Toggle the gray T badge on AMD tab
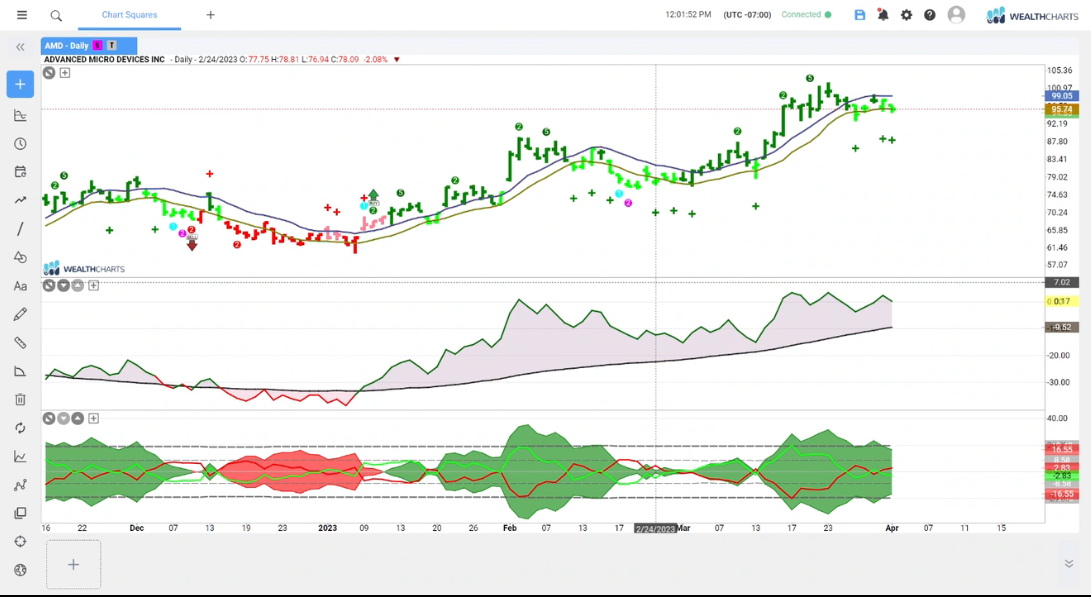The width and height of the screenshot is (1091, 597). [x=111, y=46]
